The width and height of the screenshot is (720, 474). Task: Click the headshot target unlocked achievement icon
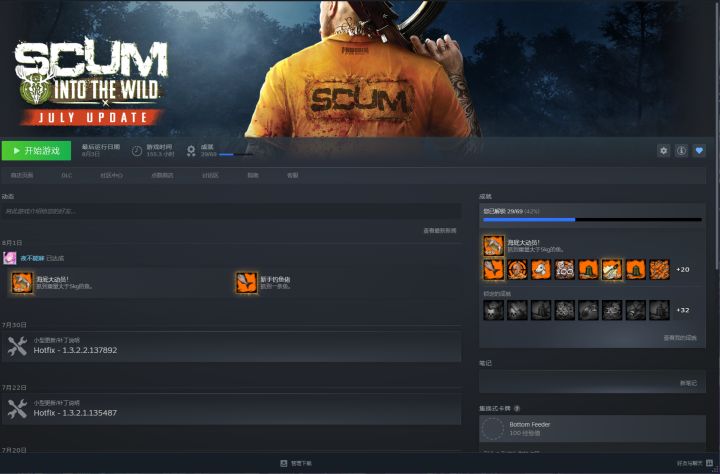pos(517,270)
